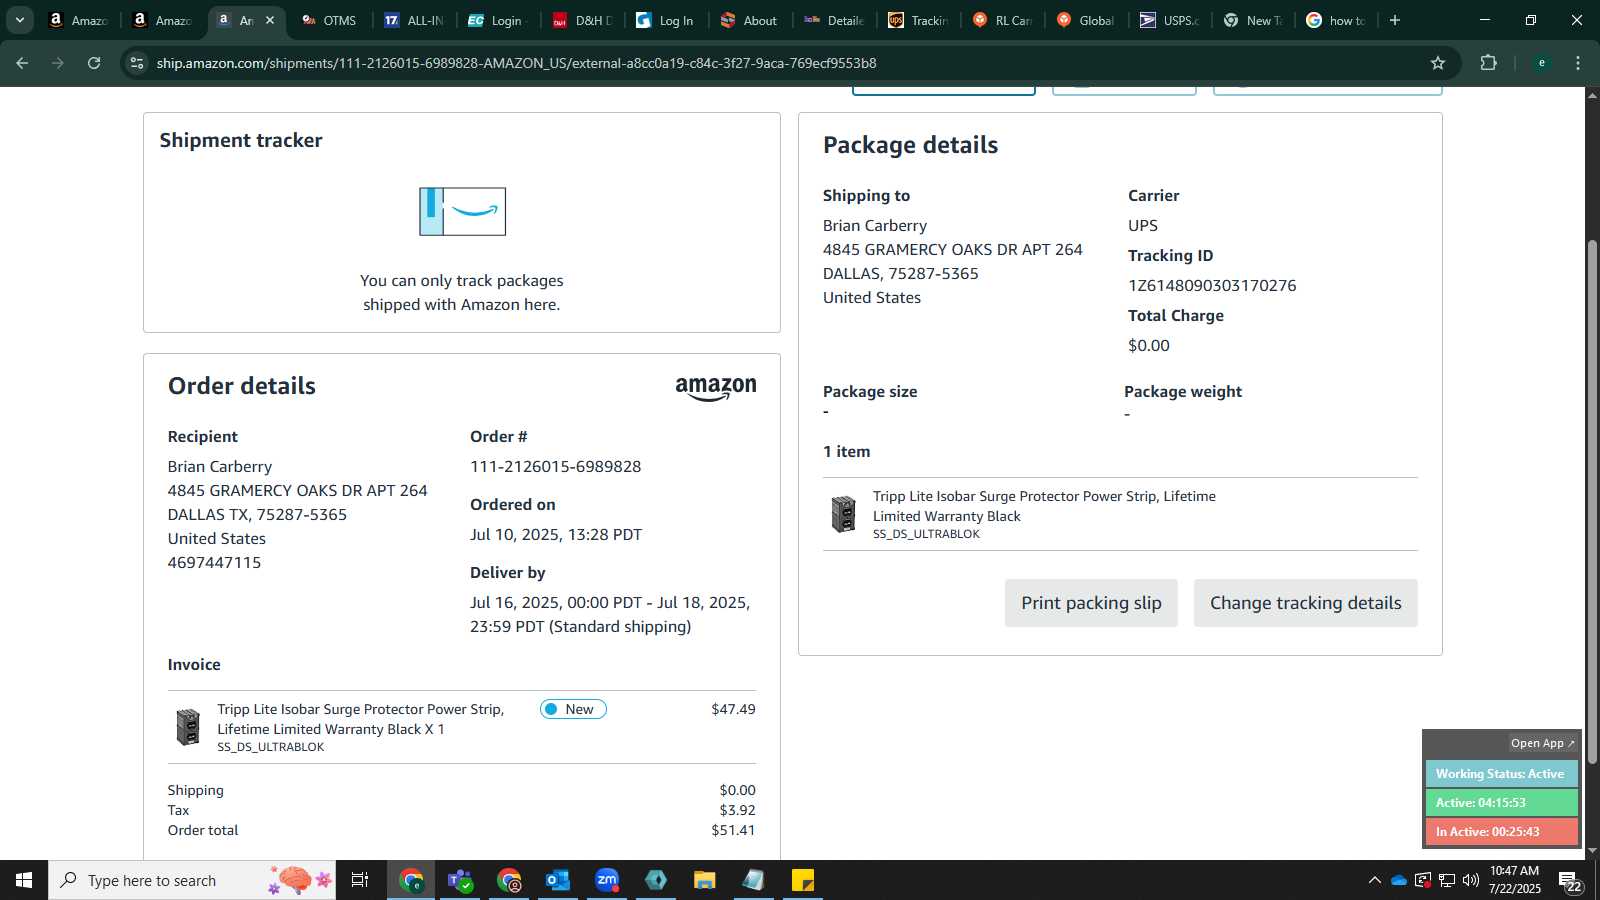Screen dimensions: 1600x900
Task: Show hidden system tray icons
Action: click(1374, 880)
